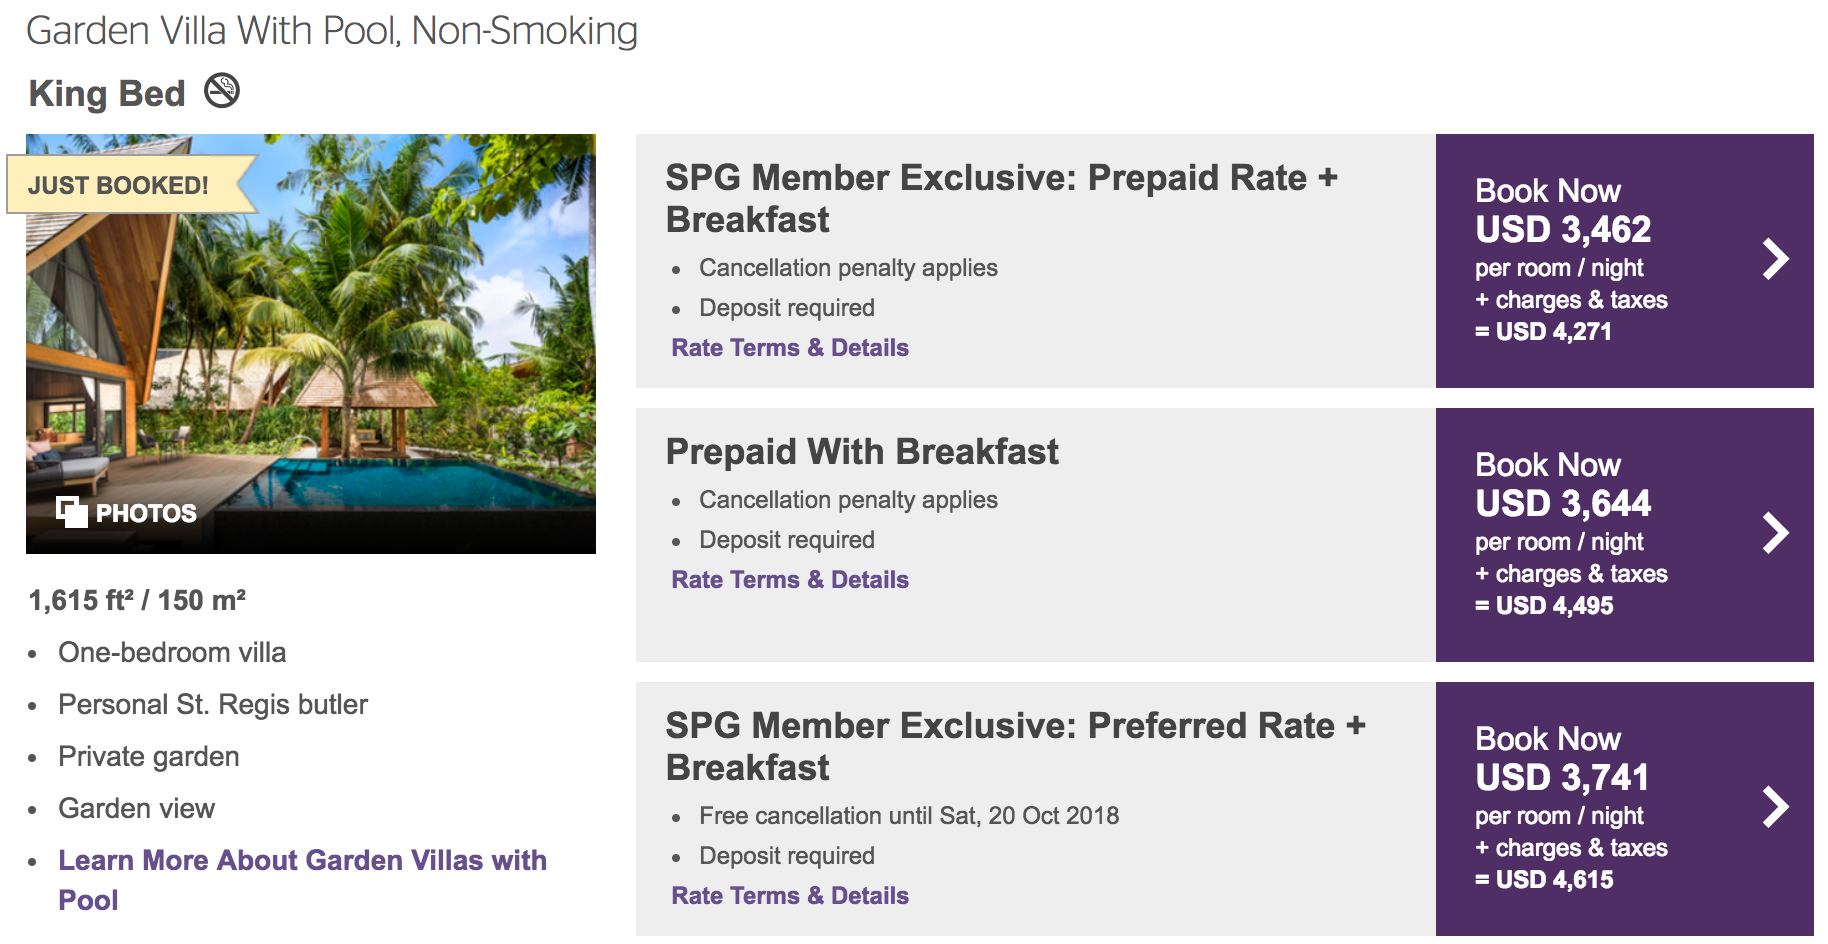The width and height of the screenshot is (1828, 944).
Task: Click the non-smoking icon beside King Bed
Action: click(x=222, y=91)
